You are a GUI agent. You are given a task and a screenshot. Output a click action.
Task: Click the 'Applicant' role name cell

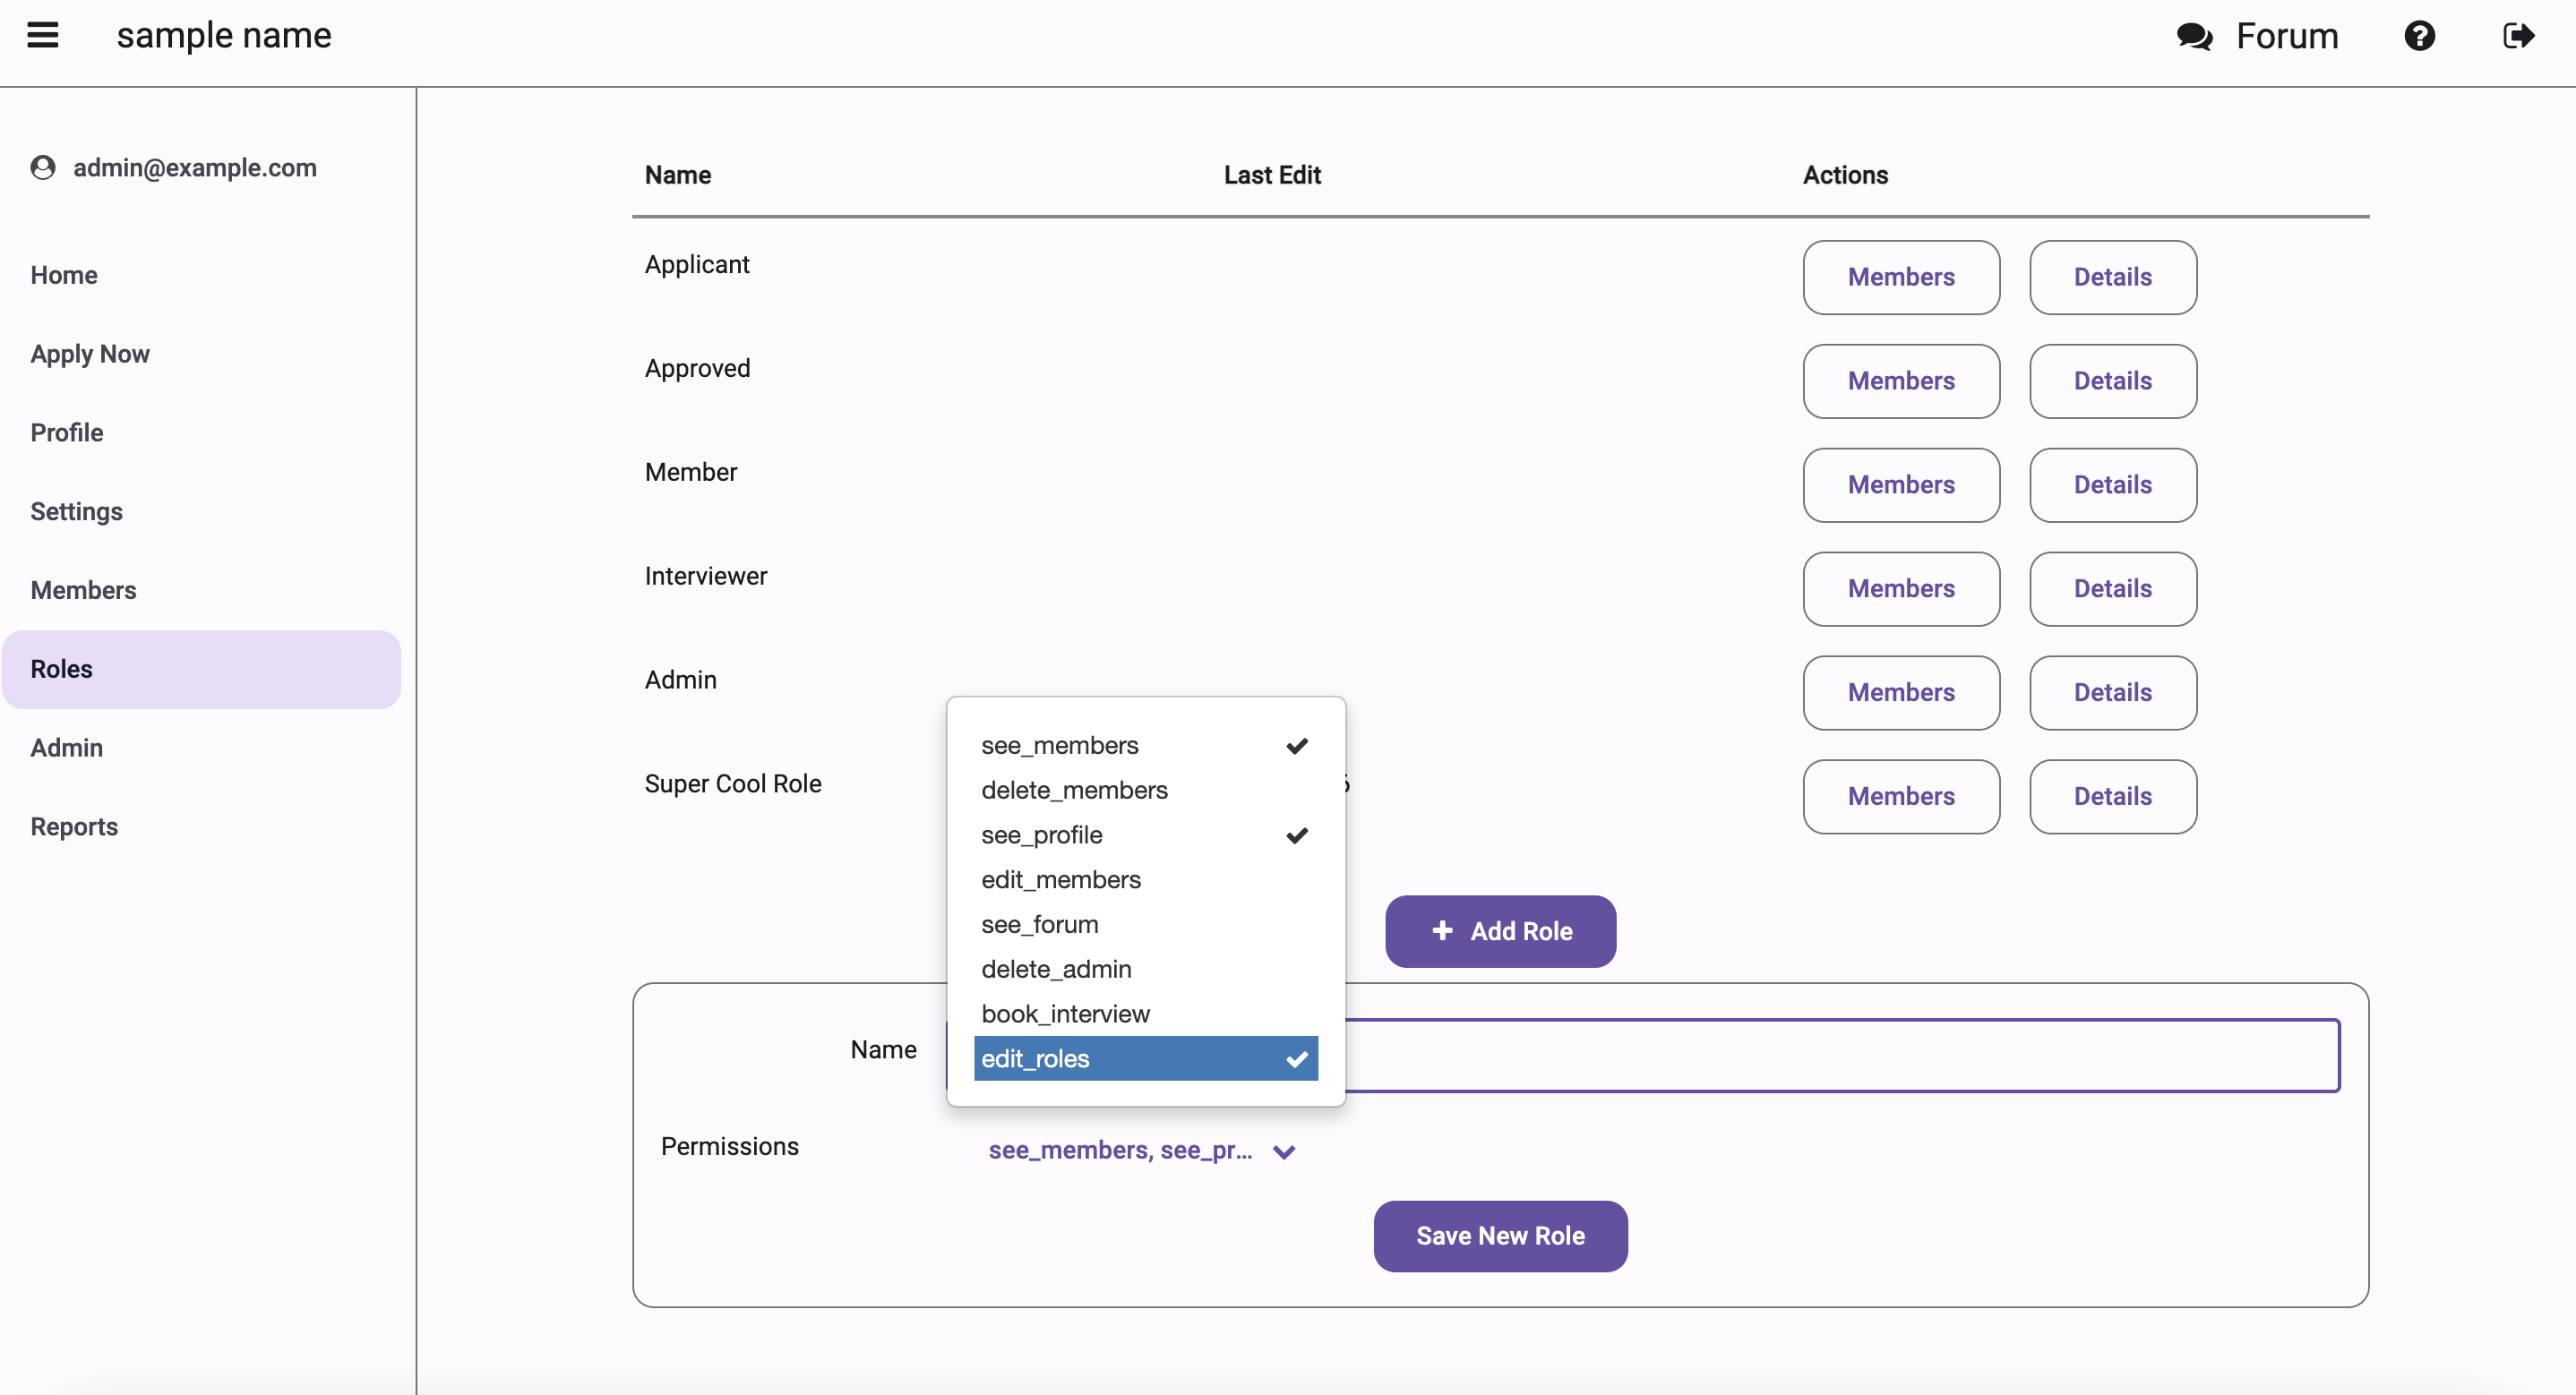pos(697,264)
